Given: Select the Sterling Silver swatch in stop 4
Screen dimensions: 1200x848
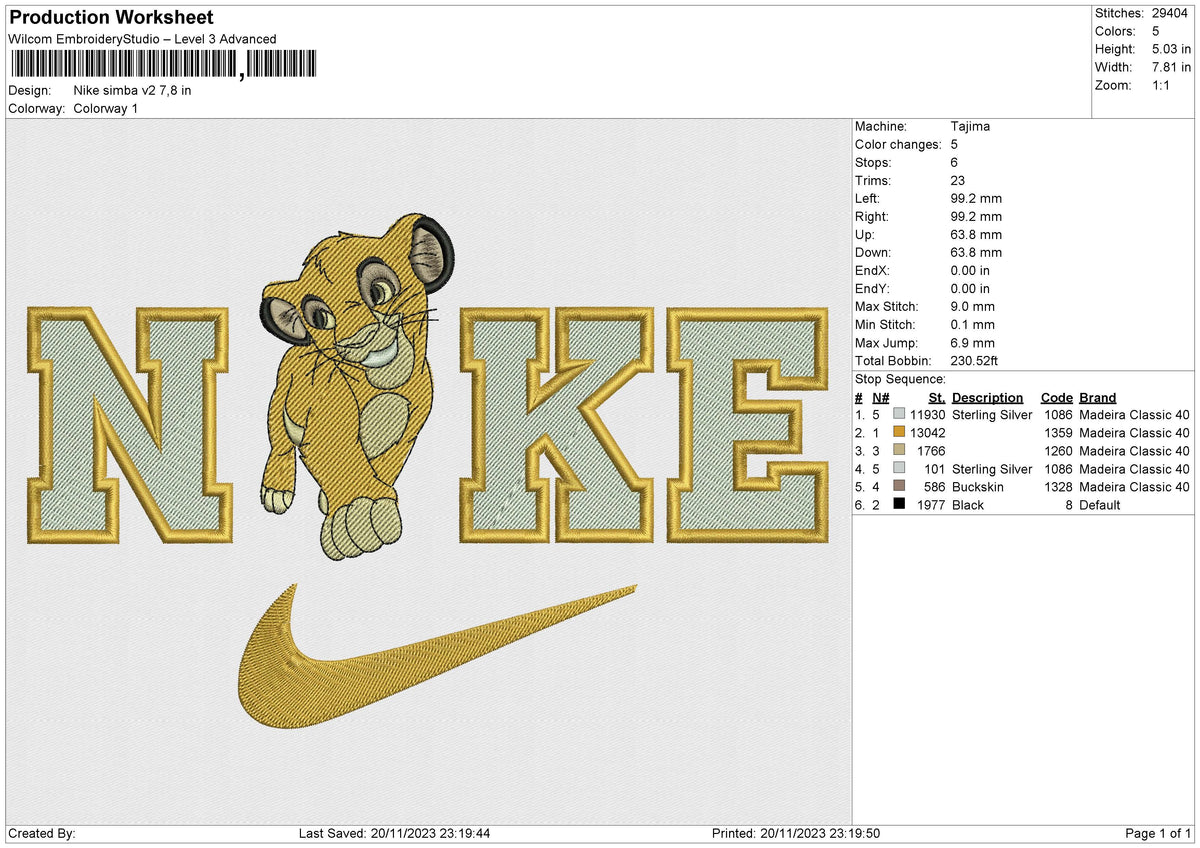Looking at the screenshot, I should 899,469.
